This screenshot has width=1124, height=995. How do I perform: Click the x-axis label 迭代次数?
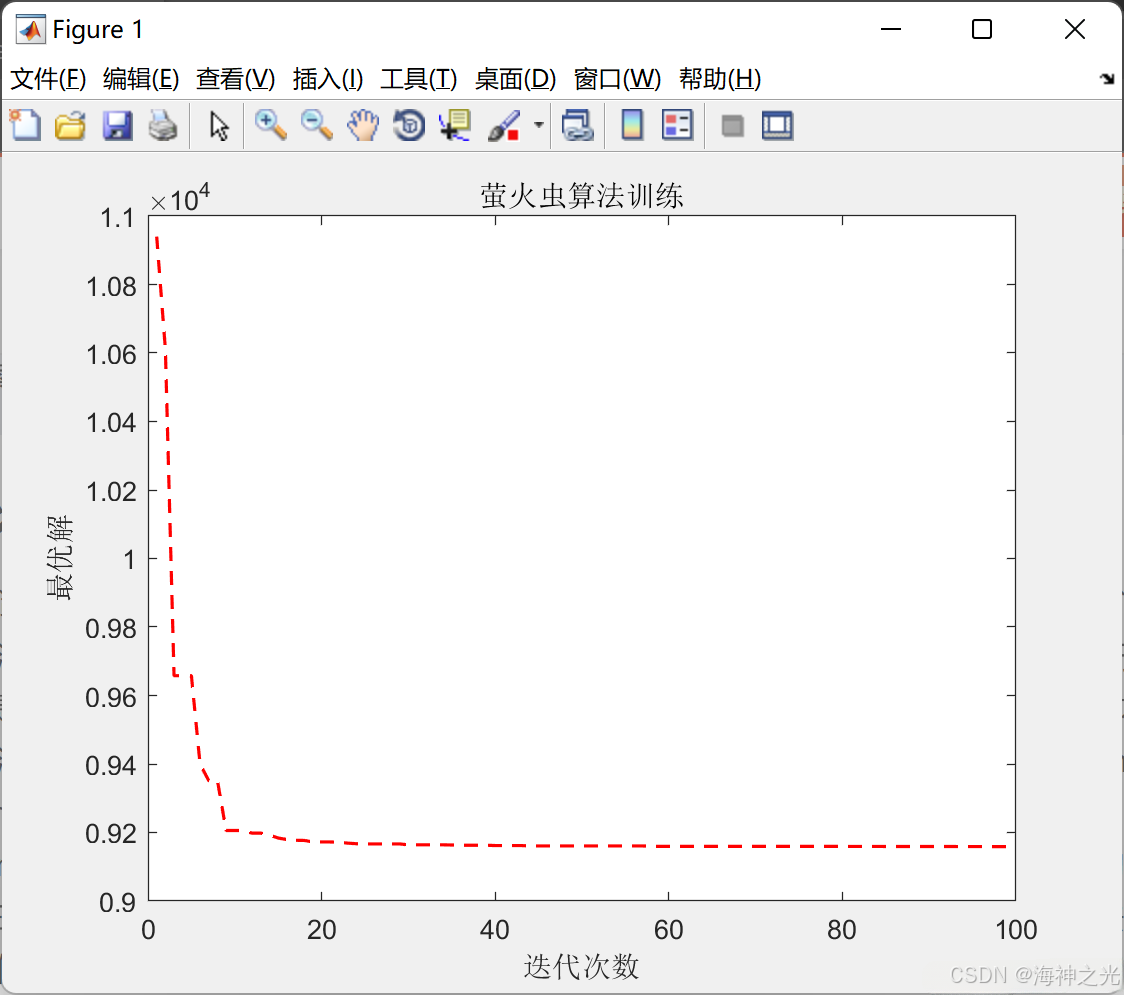click(581, 967)
